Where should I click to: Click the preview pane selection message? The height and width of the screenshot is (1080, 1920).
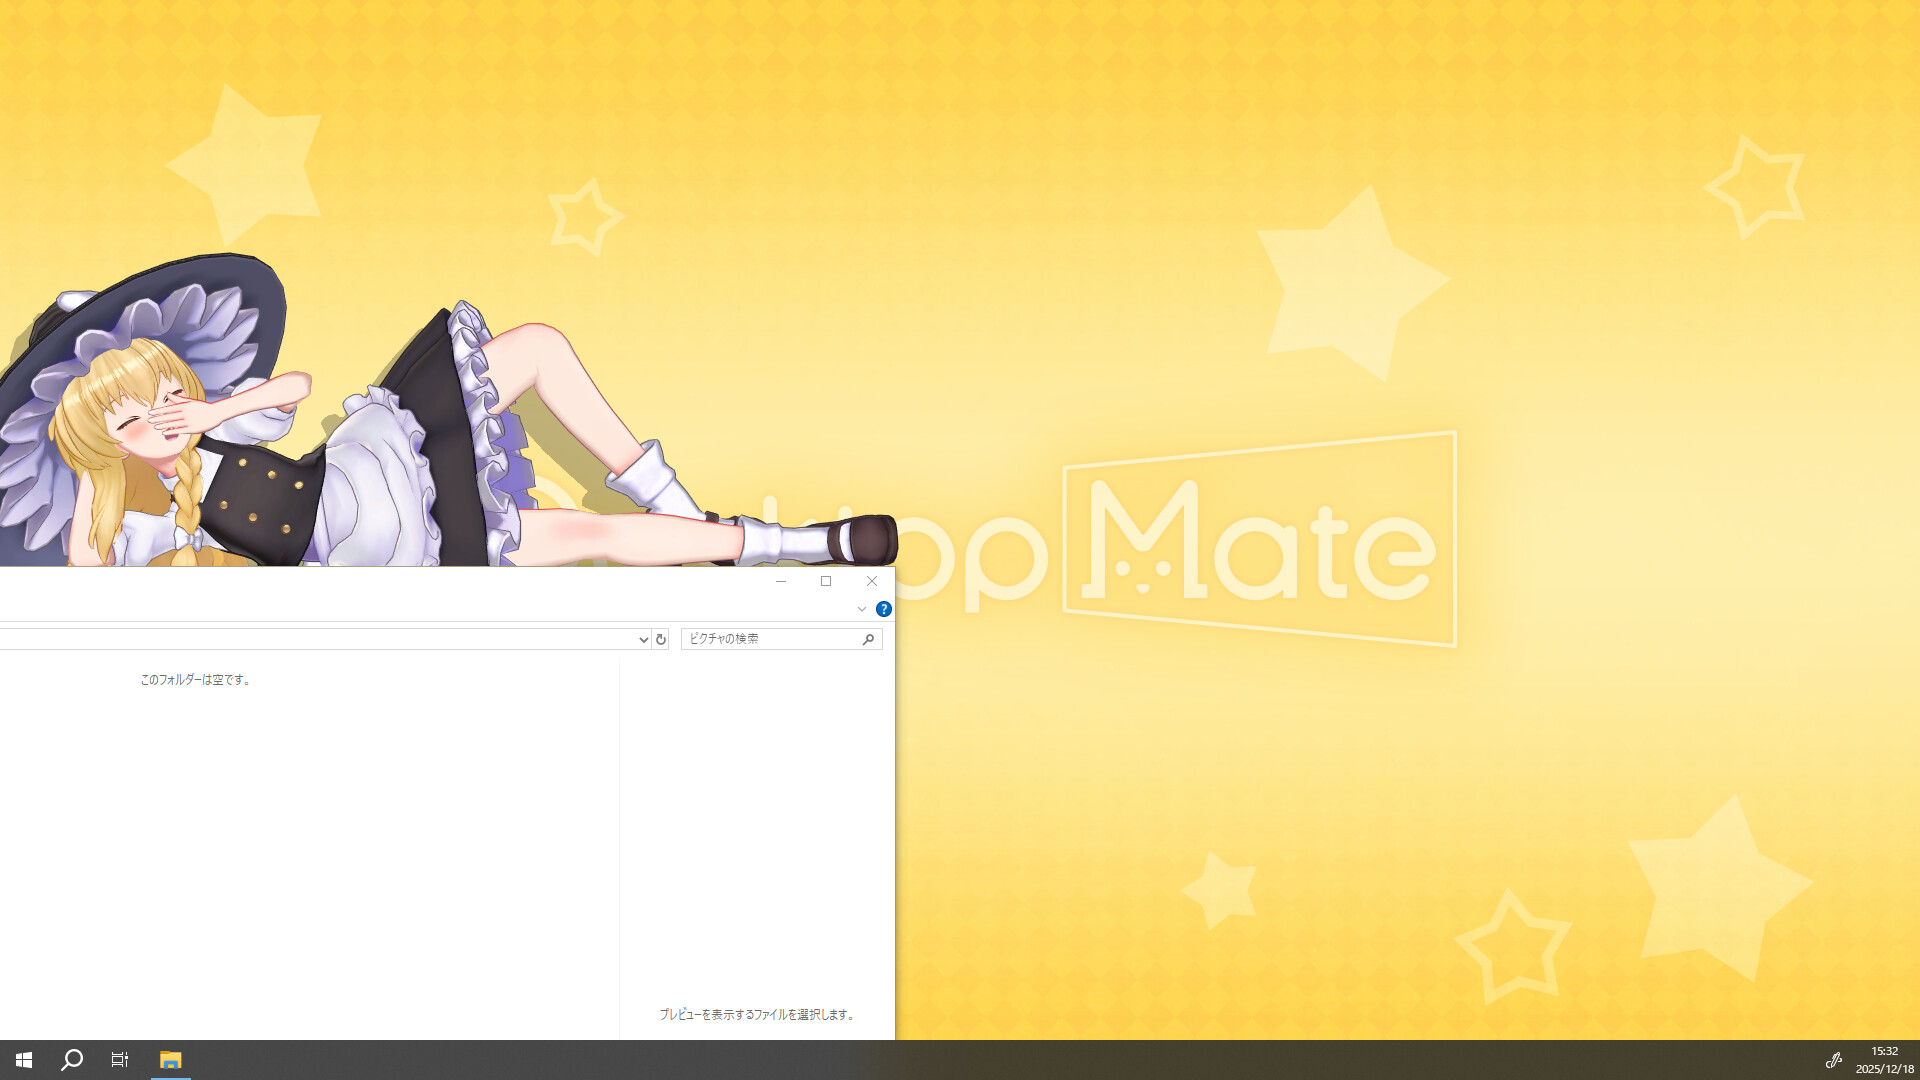[x=757, y=1014]
